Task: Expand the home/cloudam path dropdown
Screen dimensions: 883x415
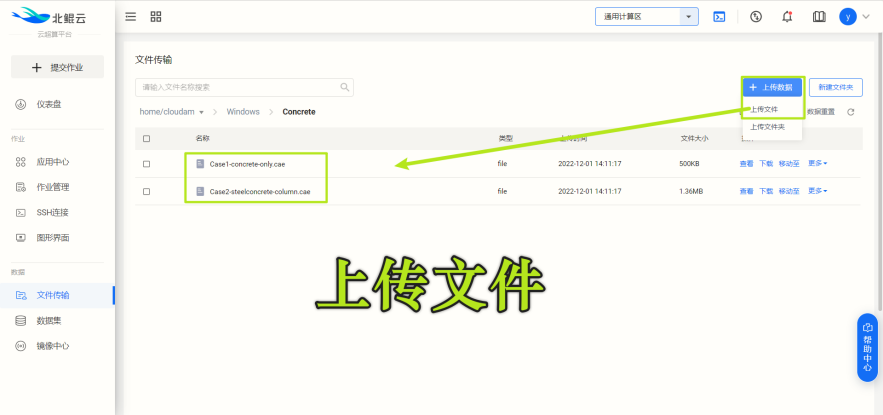Action: pos(201,112)
